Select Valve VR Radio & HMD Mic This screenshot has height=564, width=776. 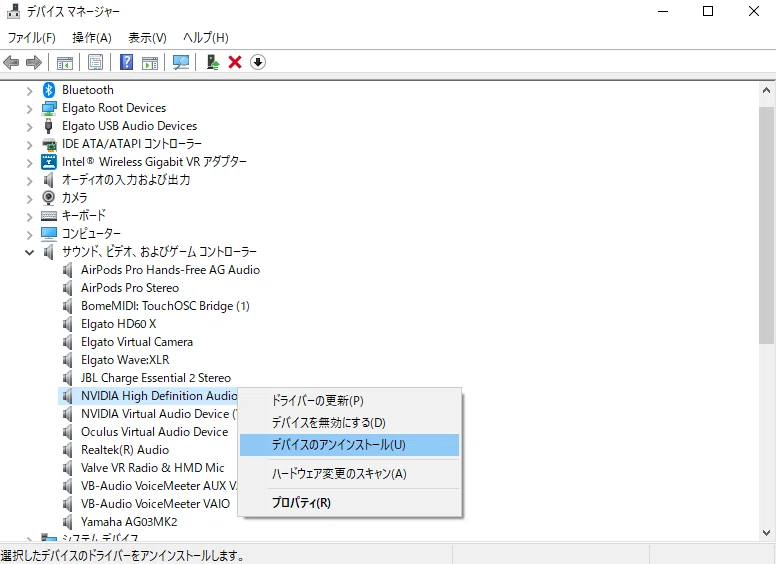[x=152, y=468]
